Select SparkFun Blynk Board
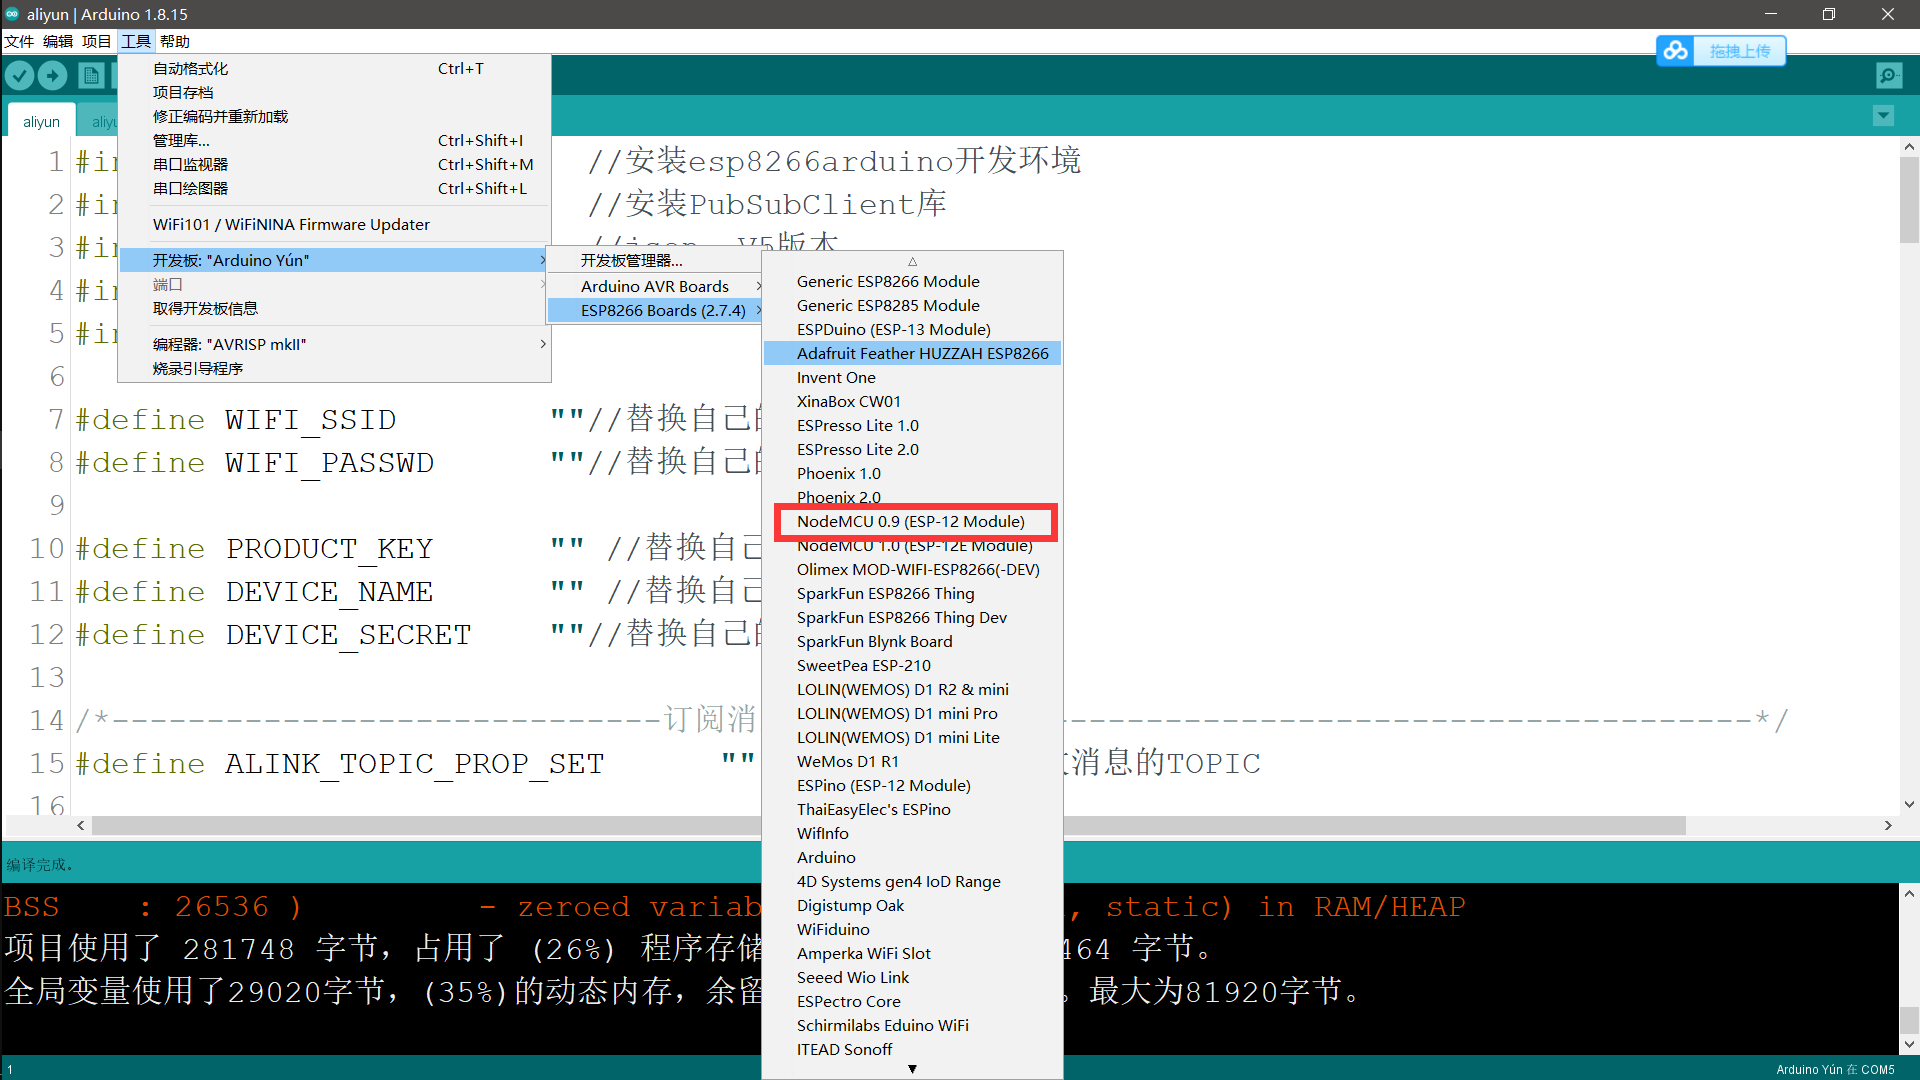The image size is (1920, 1080). coord(912,641)
